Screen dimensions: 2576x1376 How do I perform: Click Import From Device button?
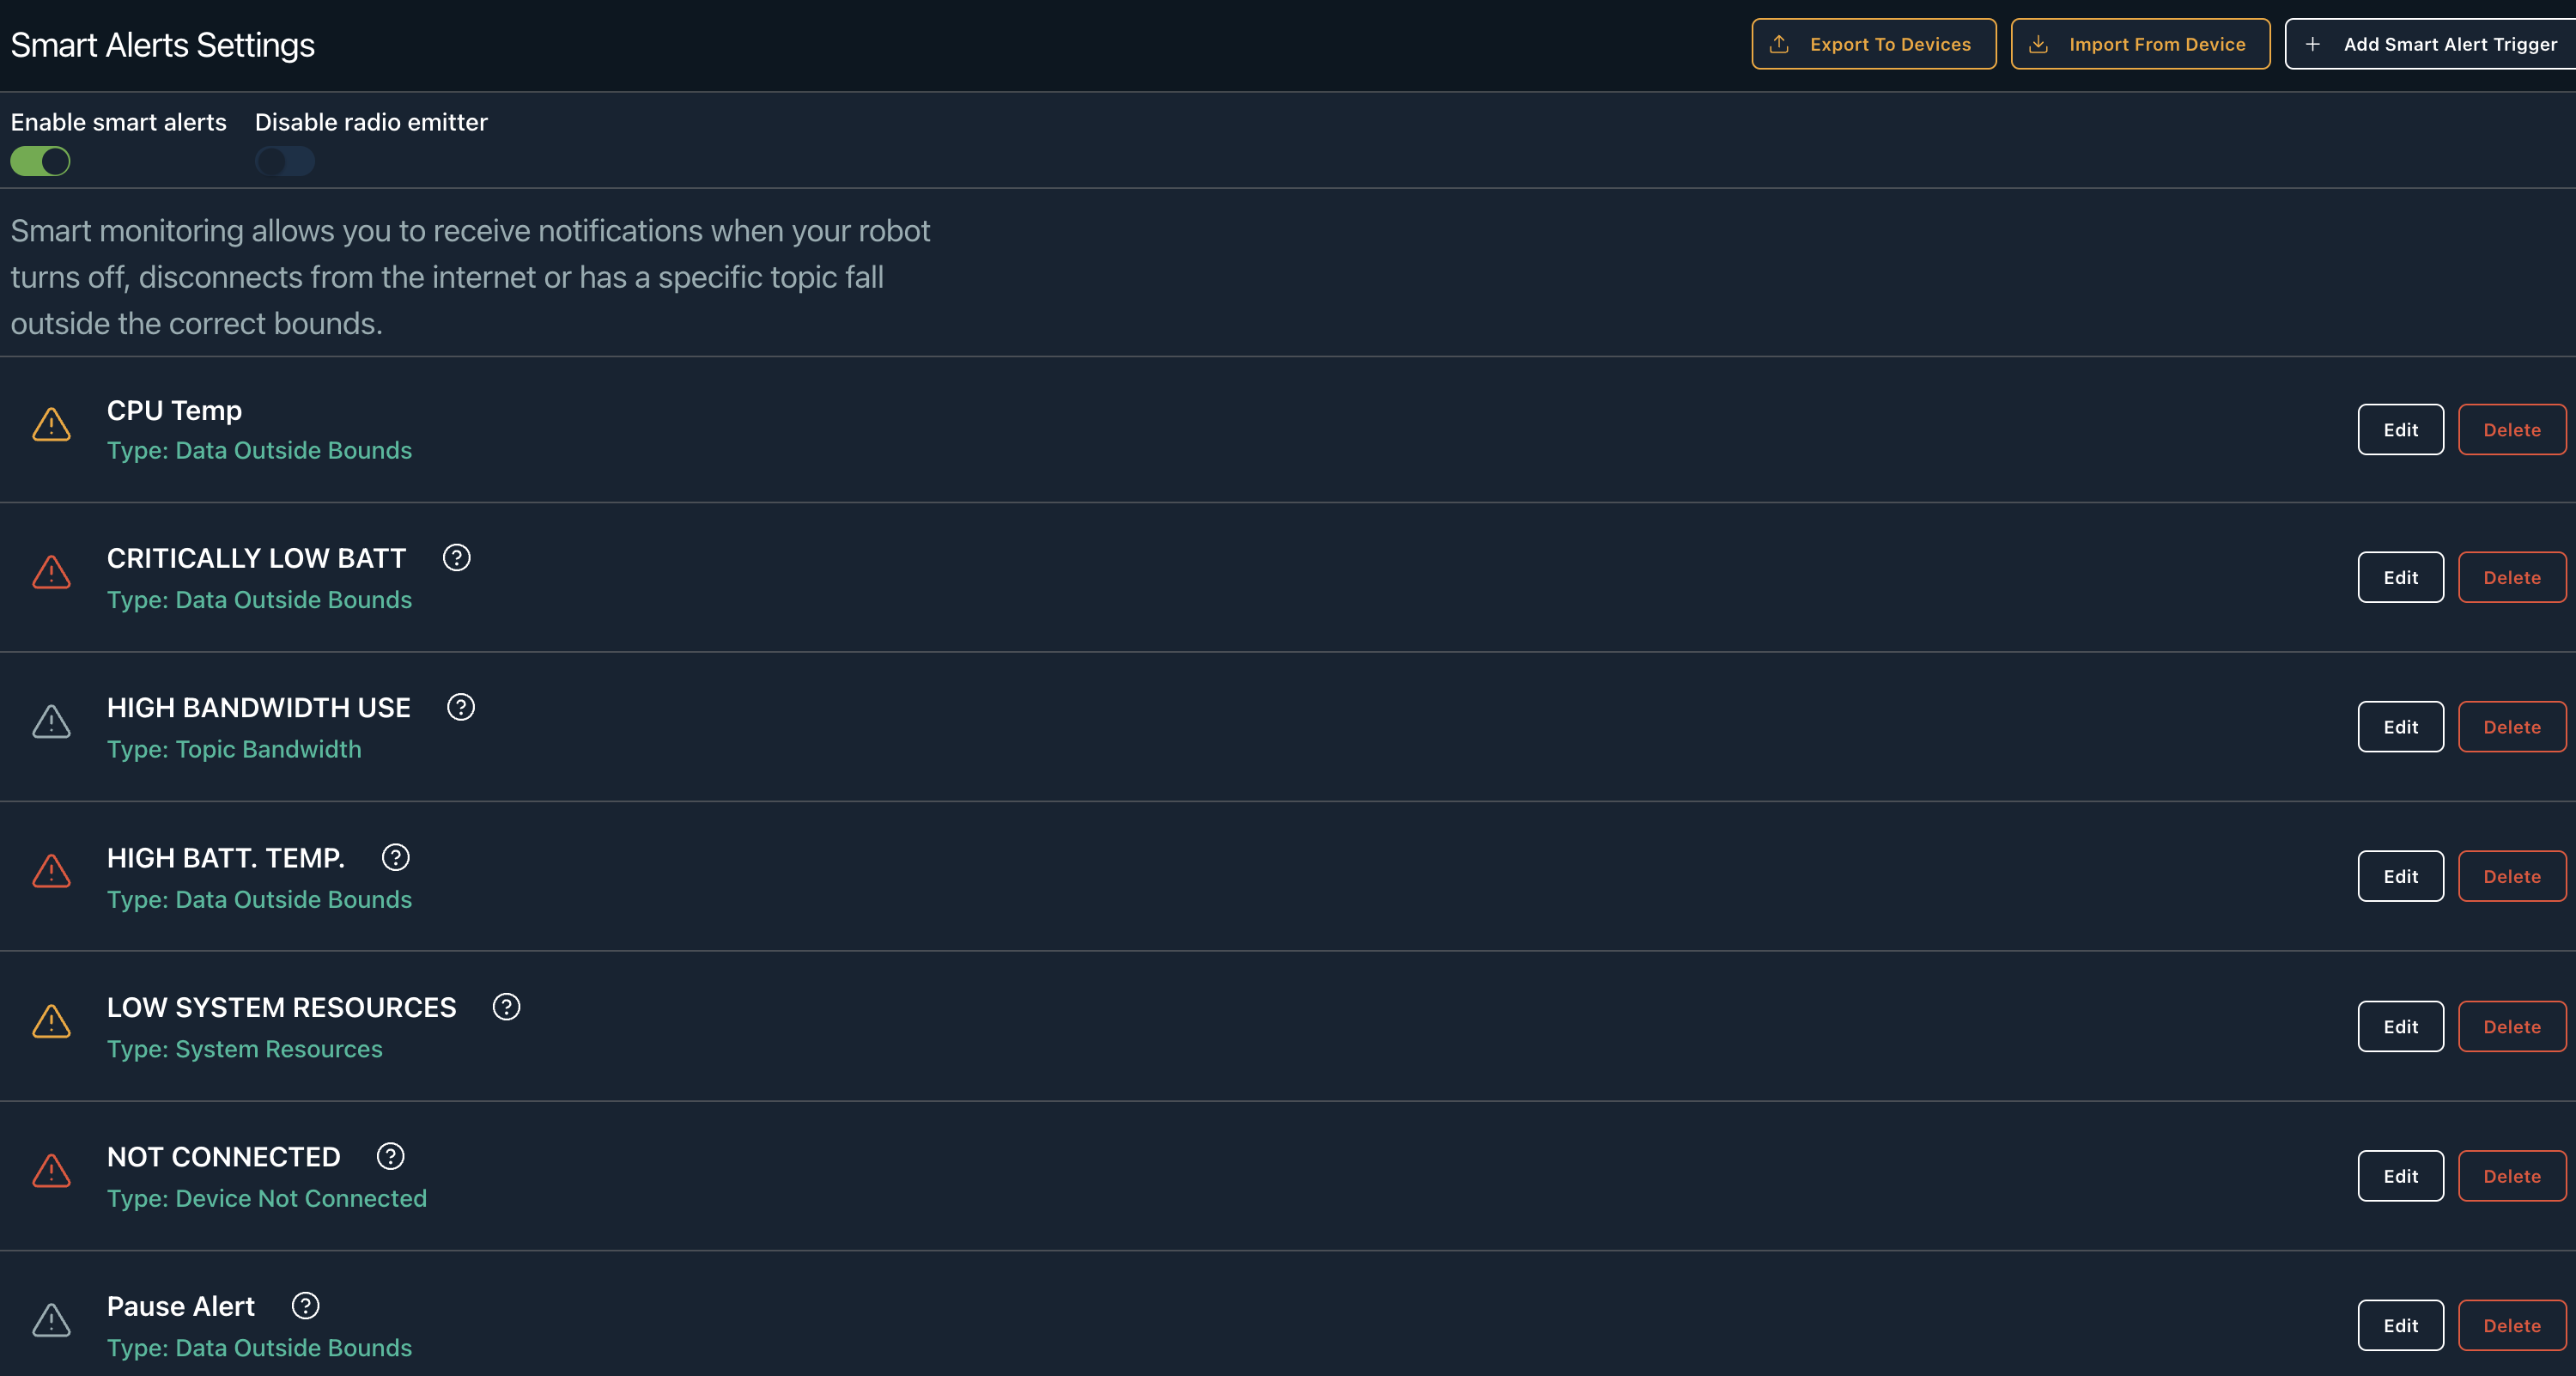[x=2140, y=44]
